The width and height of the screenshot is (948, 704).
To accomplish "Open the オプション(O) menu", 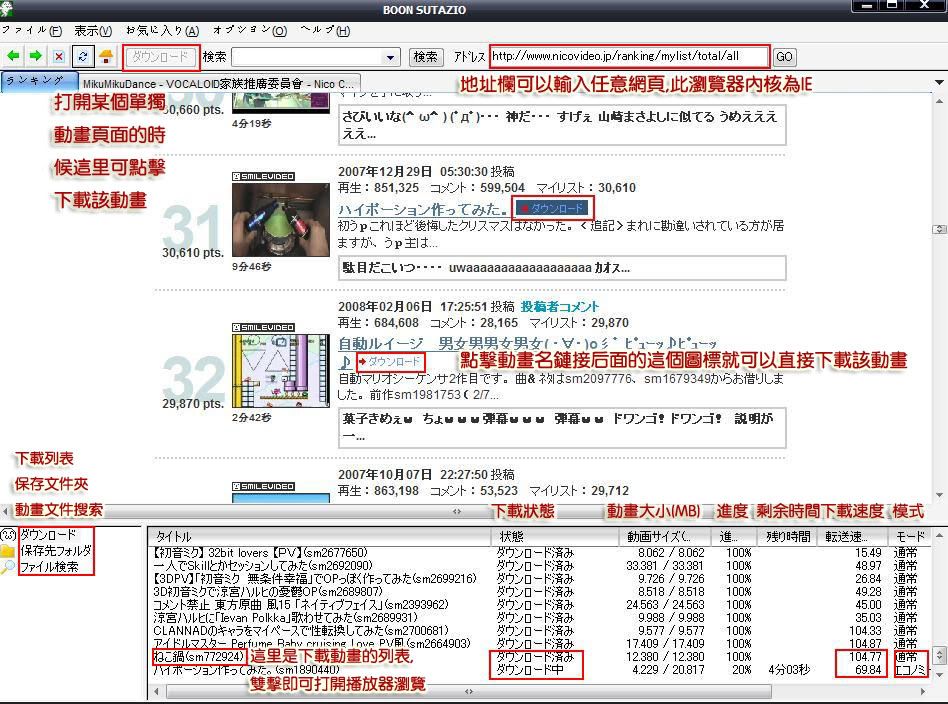I will click(250, 30).
